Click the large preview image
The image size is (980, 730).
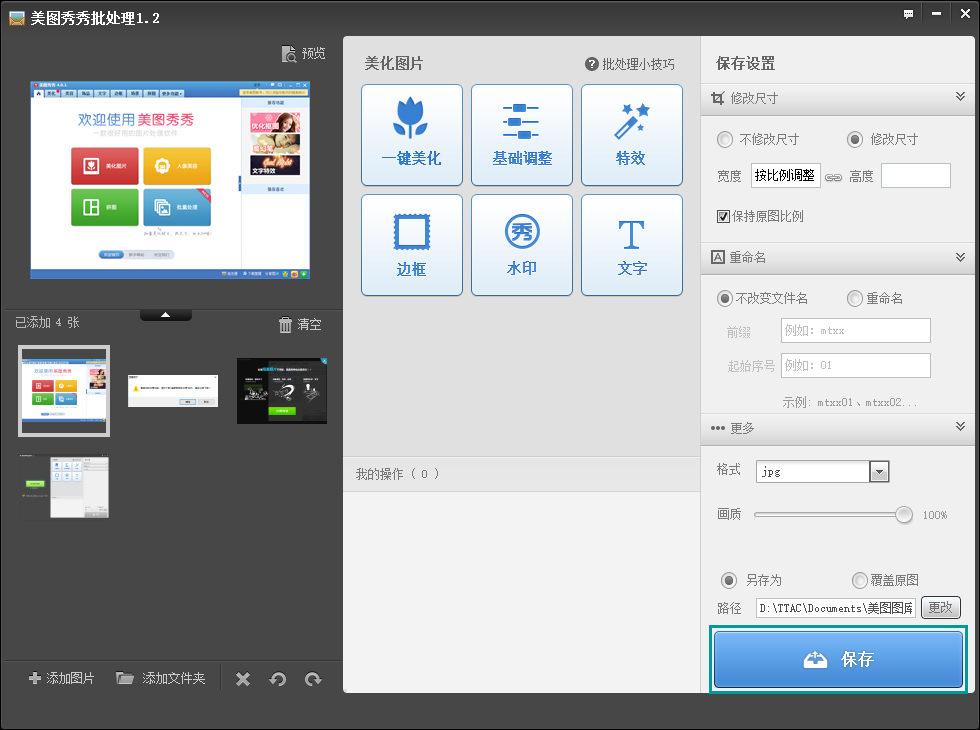click(170, 179)
